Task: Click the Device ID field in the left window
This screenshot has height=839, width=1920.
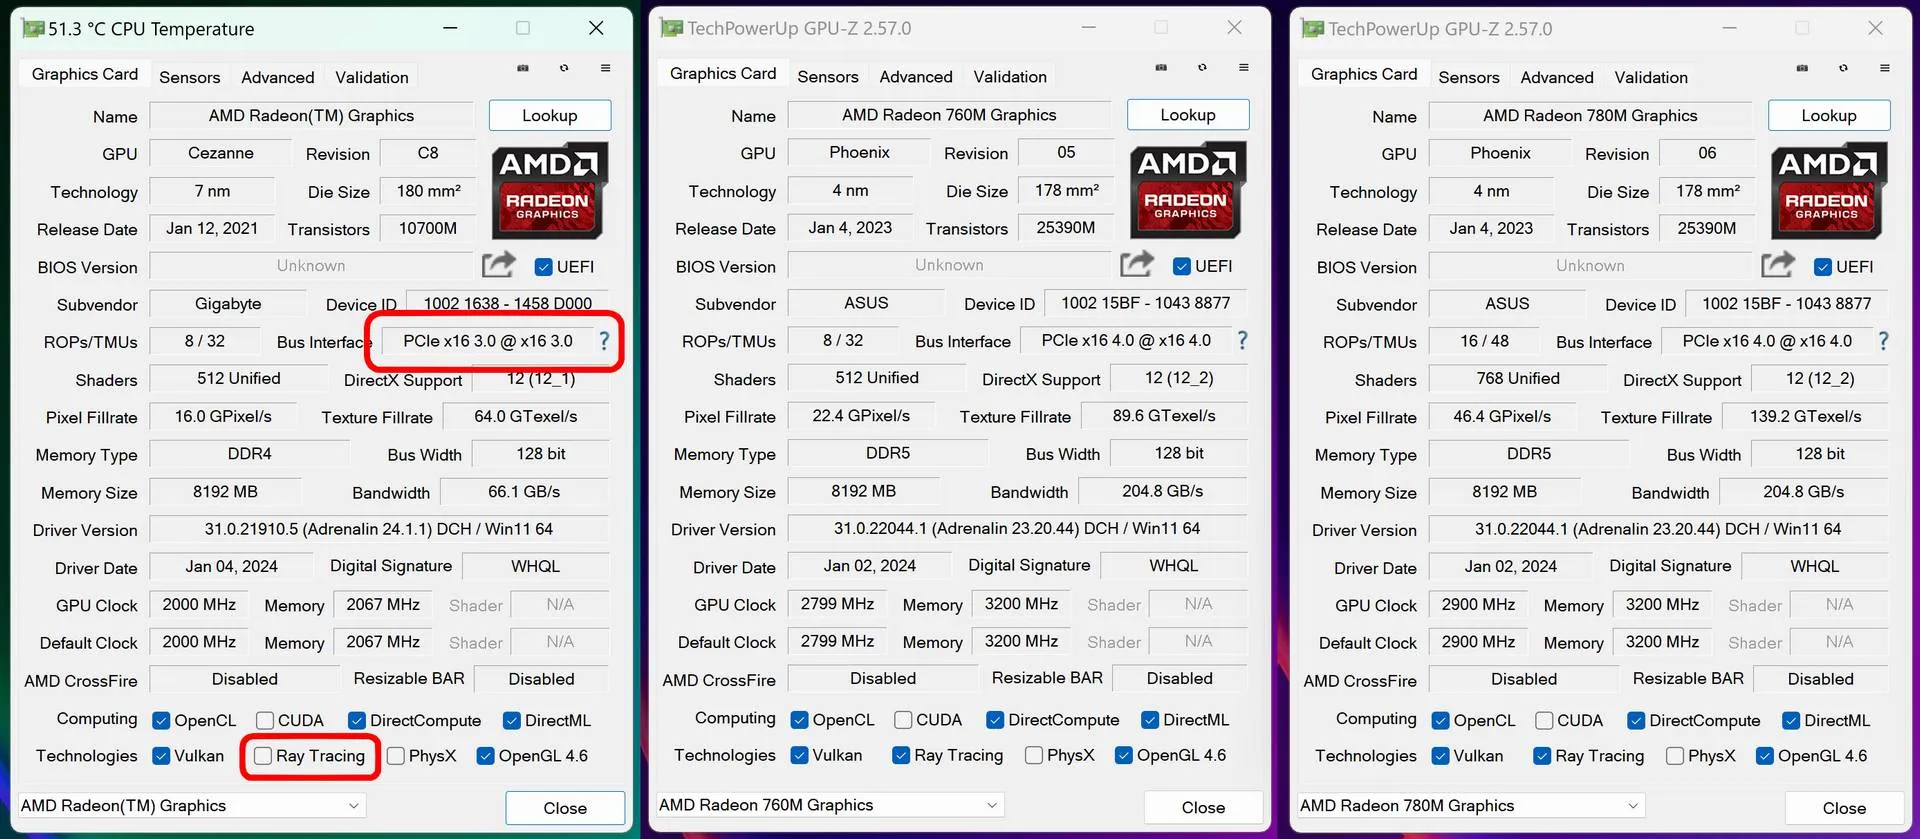Action: pos(508,304)
